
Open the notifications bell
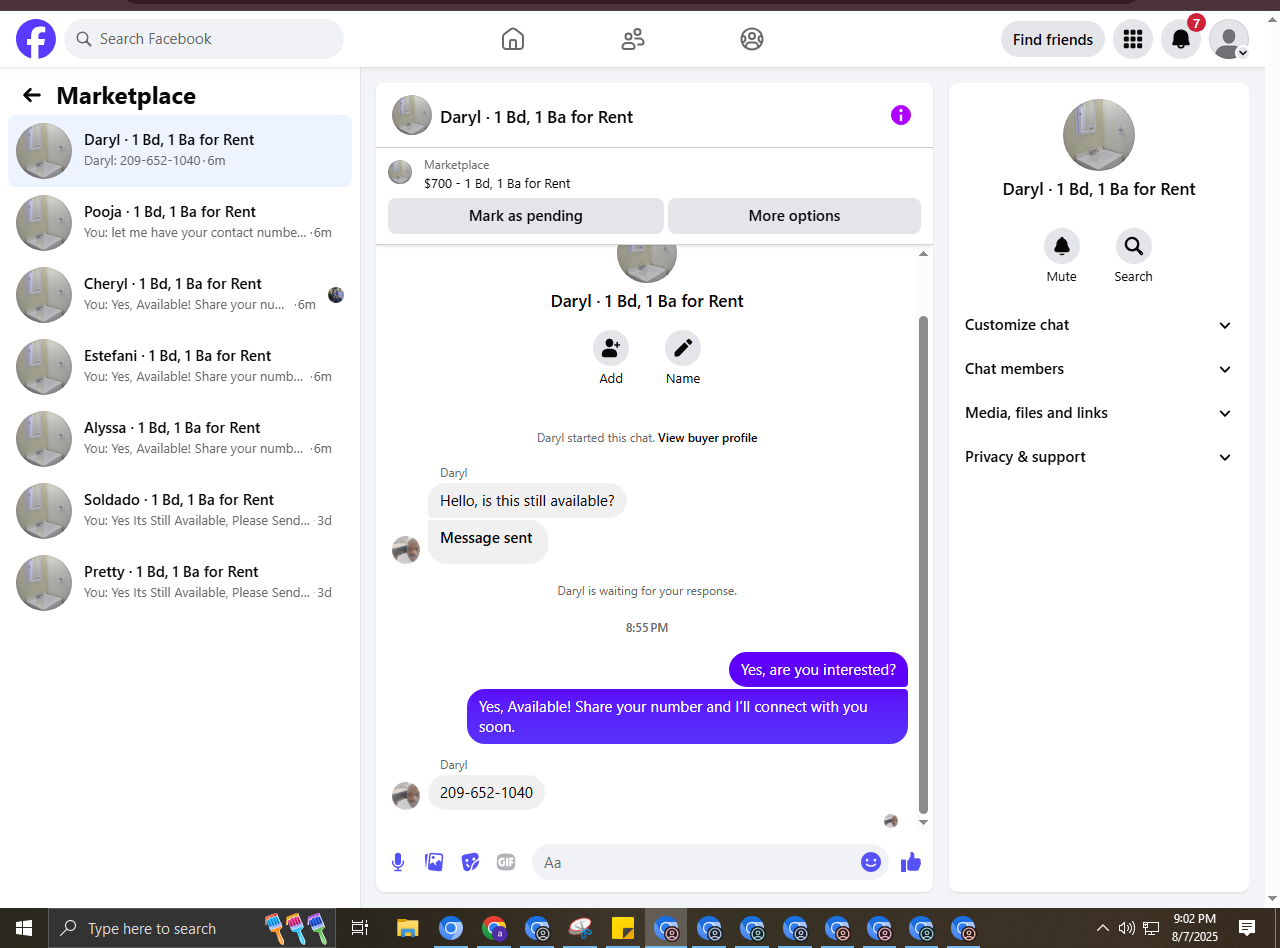(x=1181, y=39)
